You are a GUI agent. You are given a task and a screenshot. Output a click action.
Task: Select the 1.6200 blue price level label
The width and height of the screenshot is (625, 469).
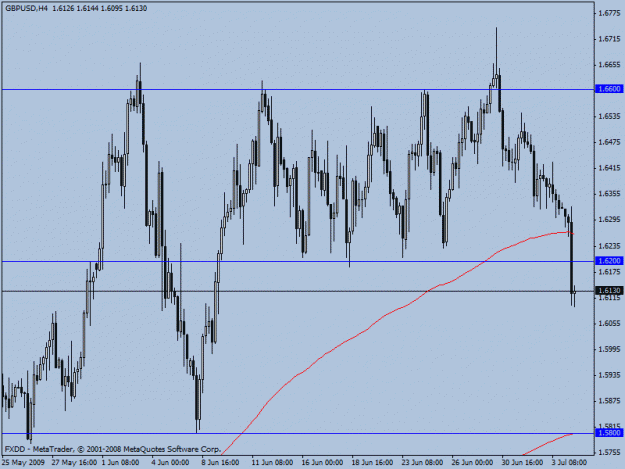(x=609, y=261)
